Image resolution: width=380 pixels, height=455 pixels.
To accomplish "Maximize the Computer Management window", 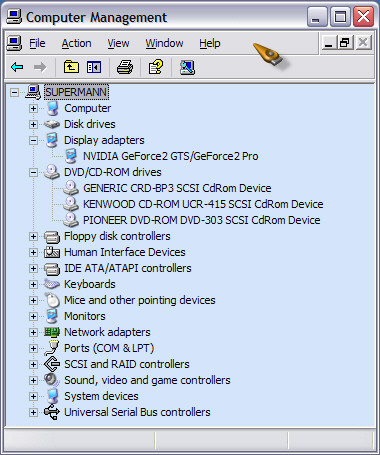I will [x=340, y=17].
